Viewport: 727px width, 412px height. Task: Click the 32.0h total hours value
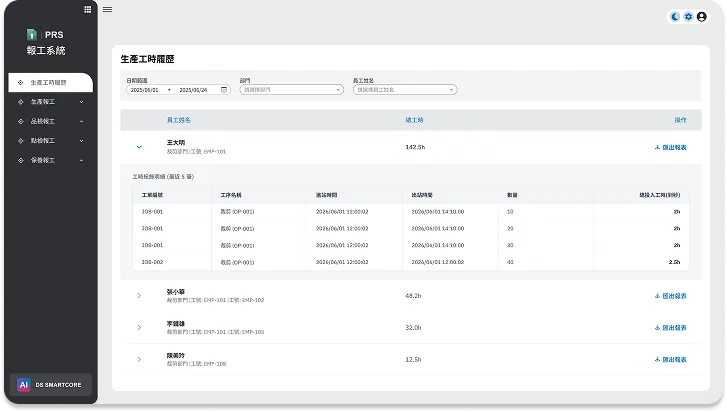413,328
